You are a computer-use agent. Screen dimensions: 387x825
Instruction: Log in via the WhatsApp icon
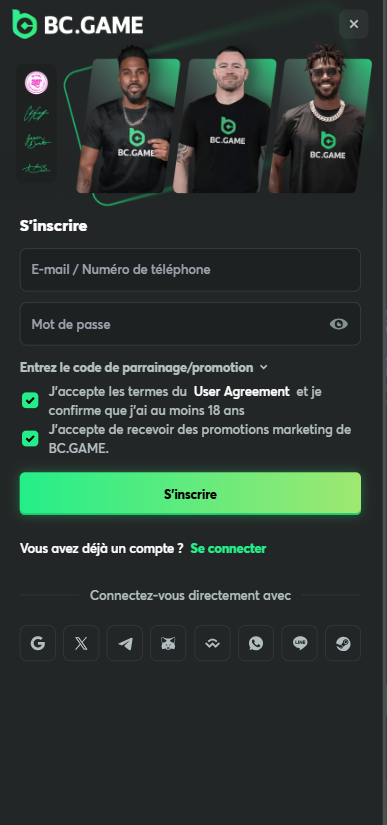tap(256, 643)
